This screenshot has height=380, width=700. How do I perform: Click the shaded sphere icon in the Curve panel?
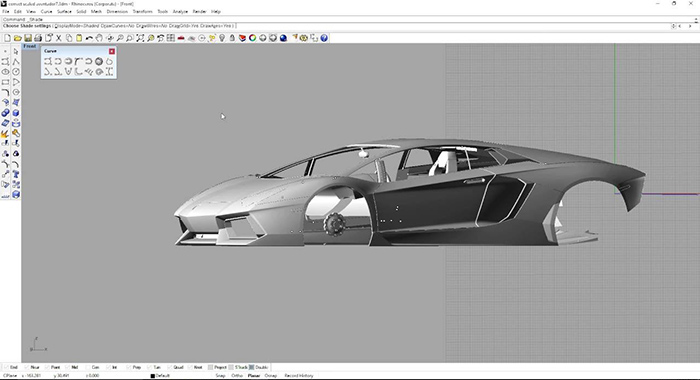99,61
